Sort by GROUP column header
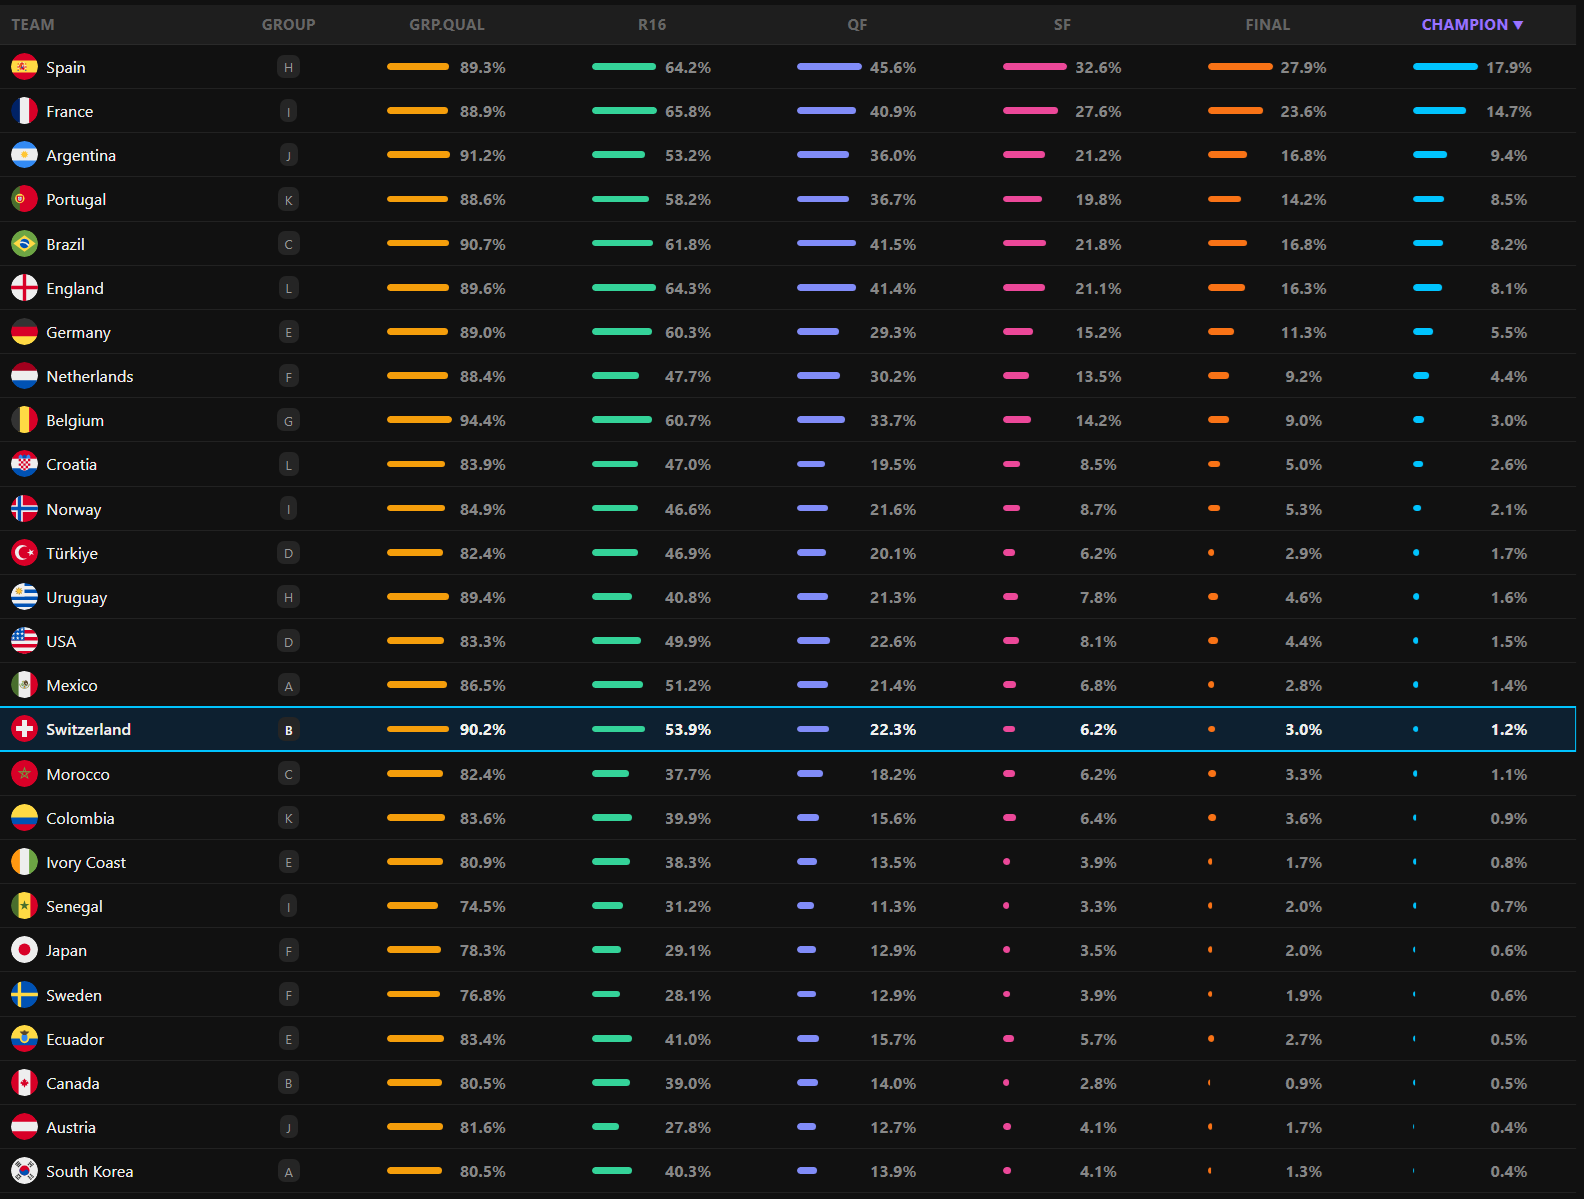The height and width of the screenshot is (1199, 1584). click(288, 24)
